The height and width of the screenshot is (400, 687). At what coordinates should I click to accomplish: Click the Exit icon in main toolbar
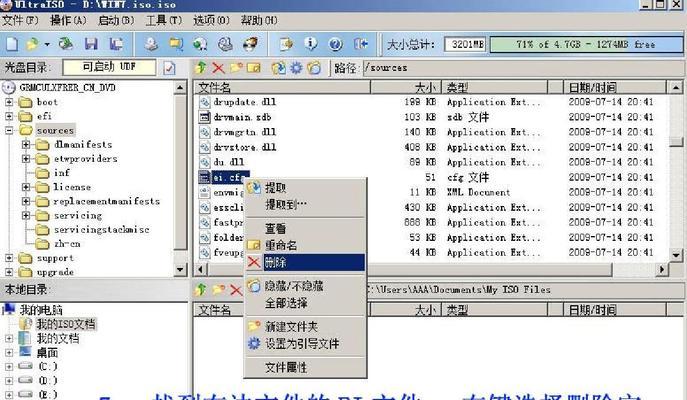[361, 44]
